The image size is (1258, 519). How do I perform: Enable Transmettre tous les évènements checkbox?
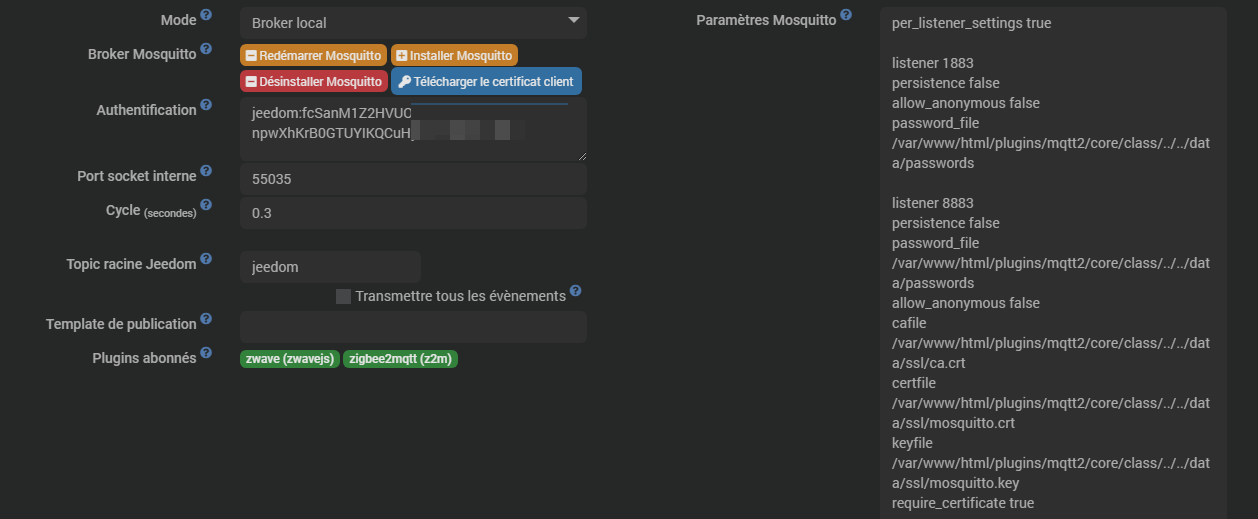point(344,296)
